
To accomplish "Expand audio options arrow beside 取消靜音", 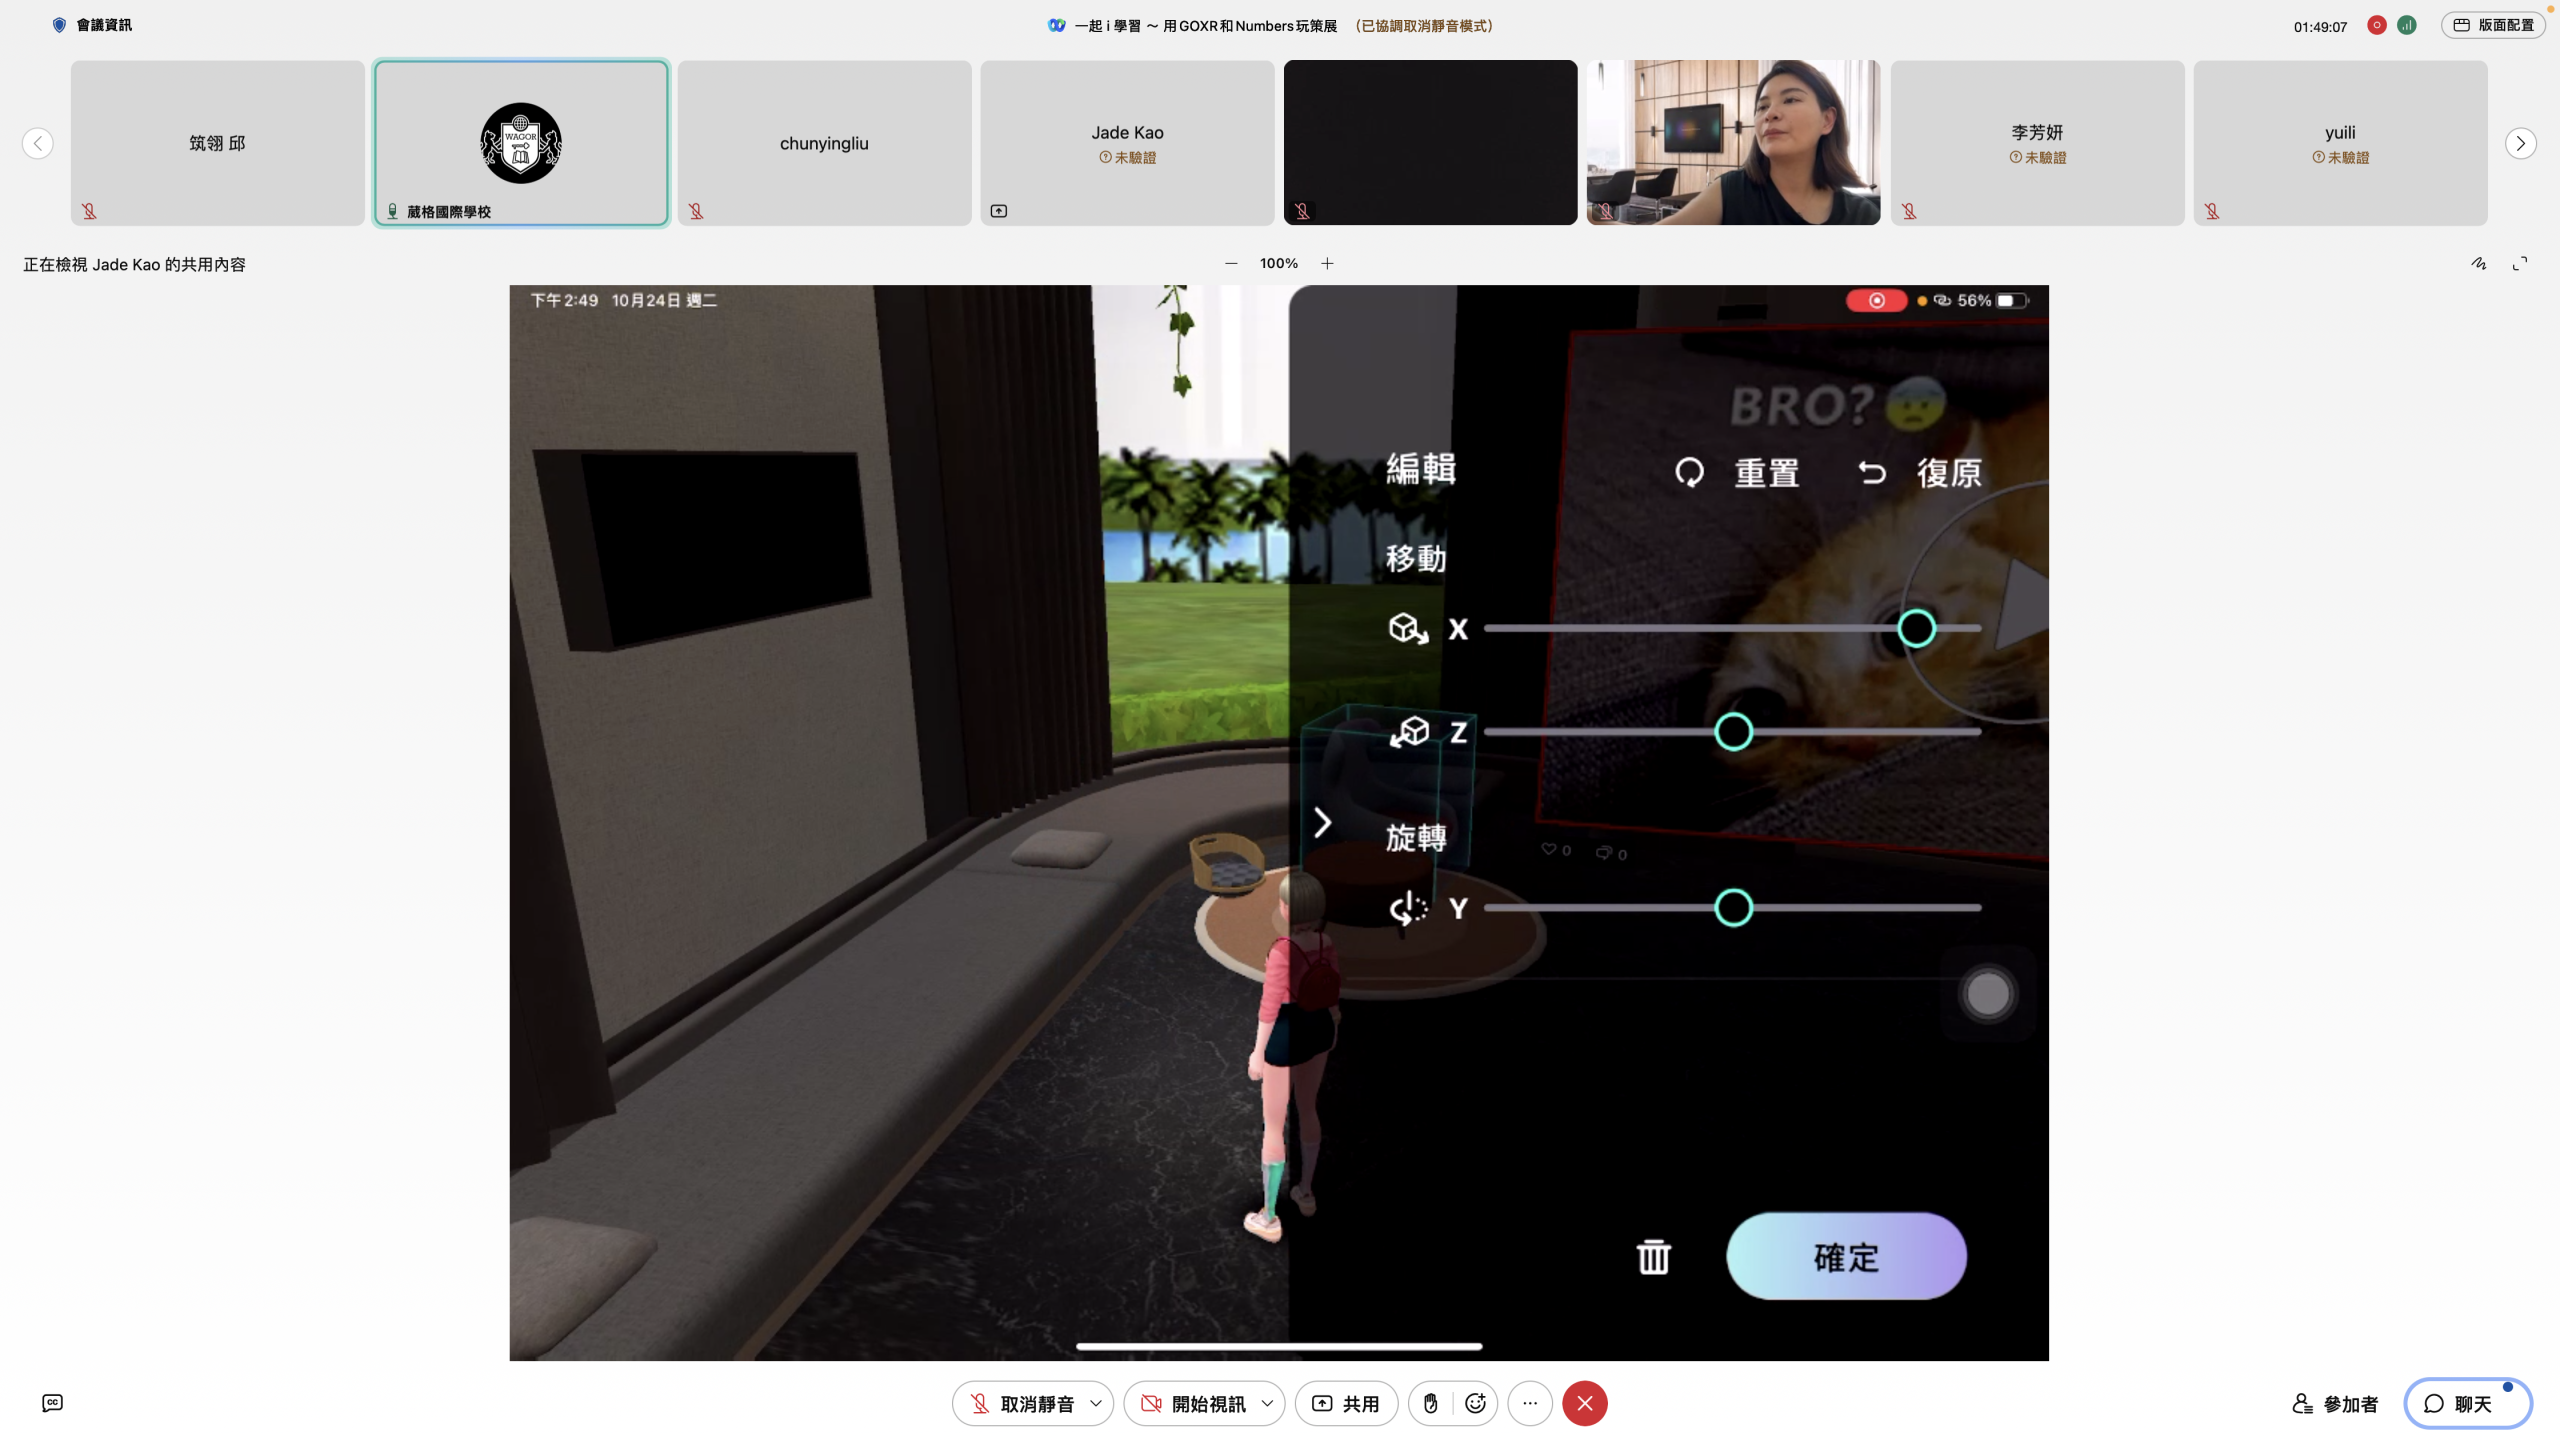I will coord(1096,1403).
